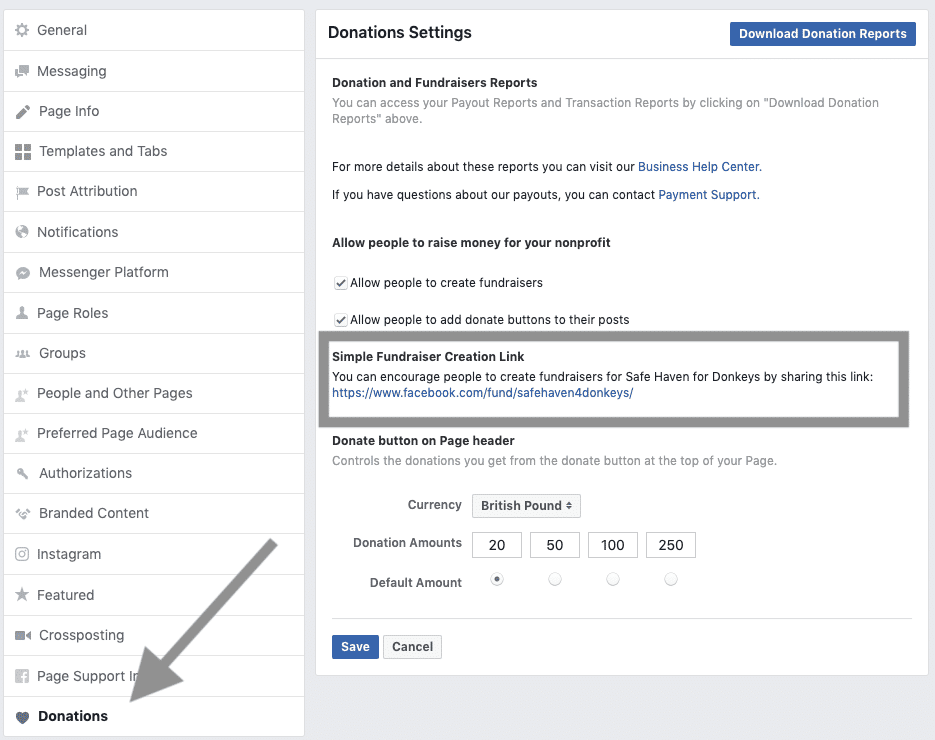Click the Notifications globe icon
The image size is (935, 740).
pos(22,232)
